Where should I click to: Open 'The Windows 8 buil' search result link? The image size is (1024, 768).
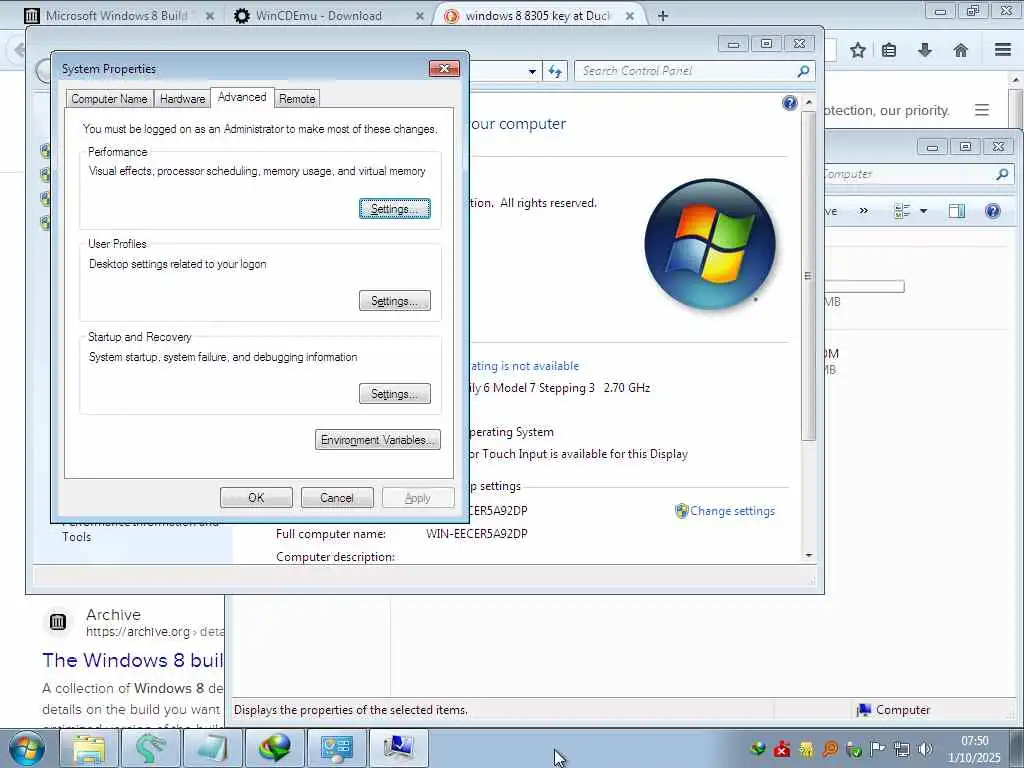click(133, 660)
